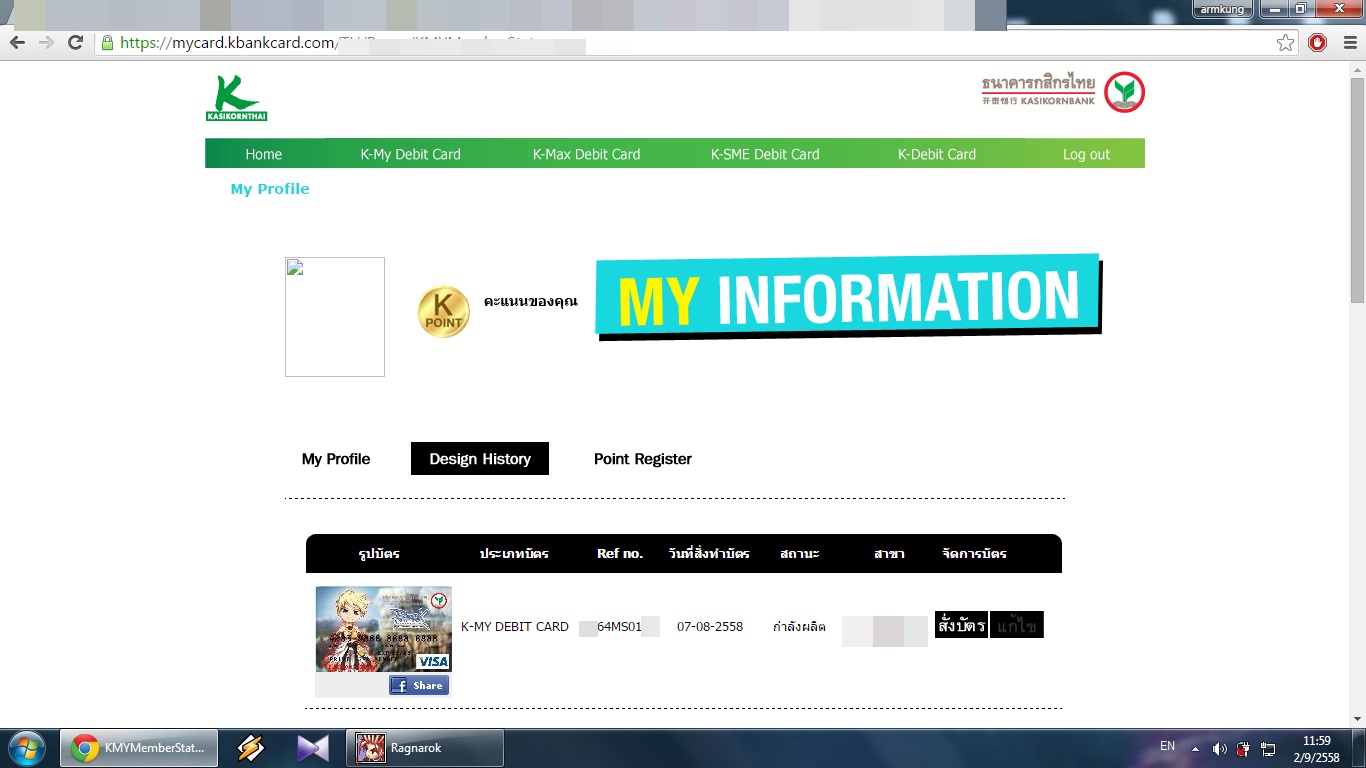Click the 07-08-2558 order date cell
1366x768 pixels.
point(710,627)
